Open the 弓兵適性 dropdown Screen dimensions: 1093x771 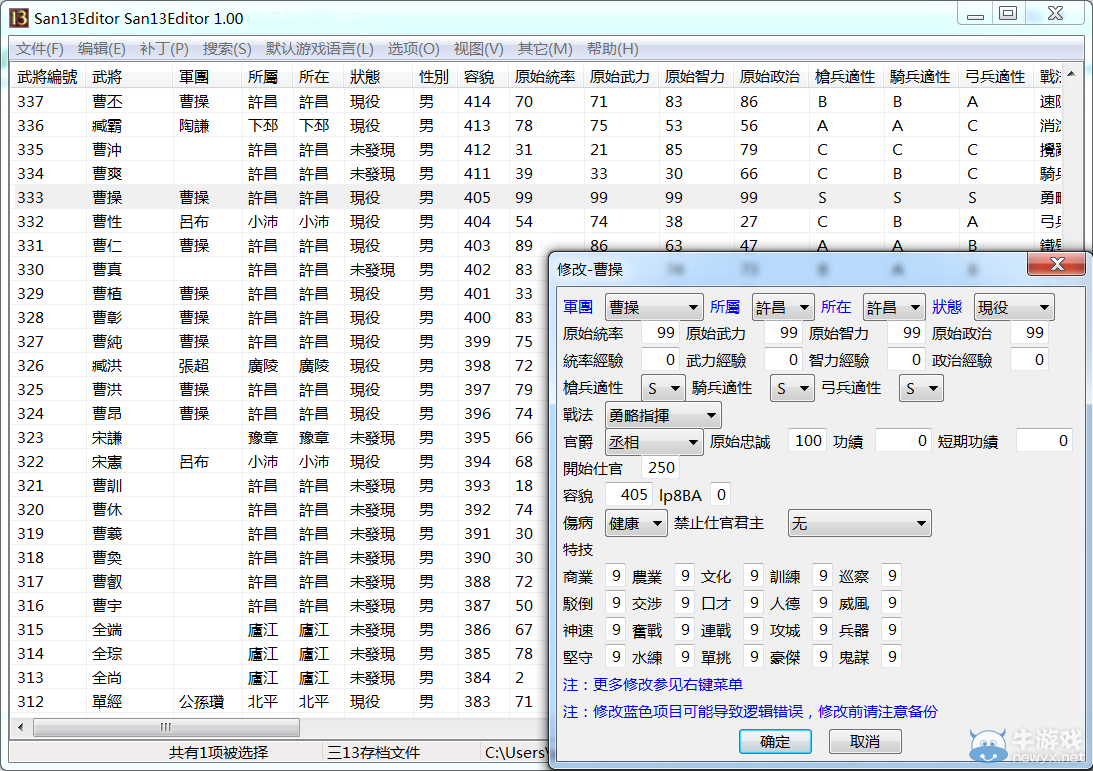[921, 388]
